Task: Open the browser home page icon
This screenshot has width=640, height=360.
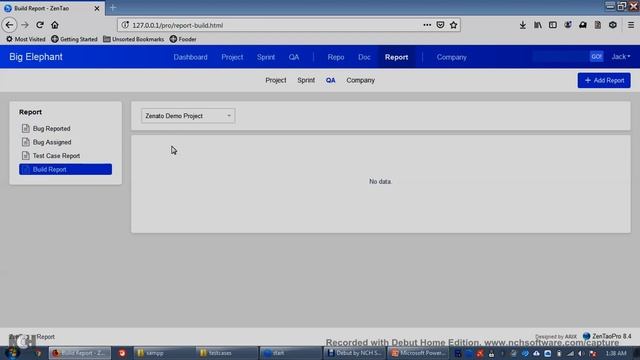Action: [x=55, y=25]
